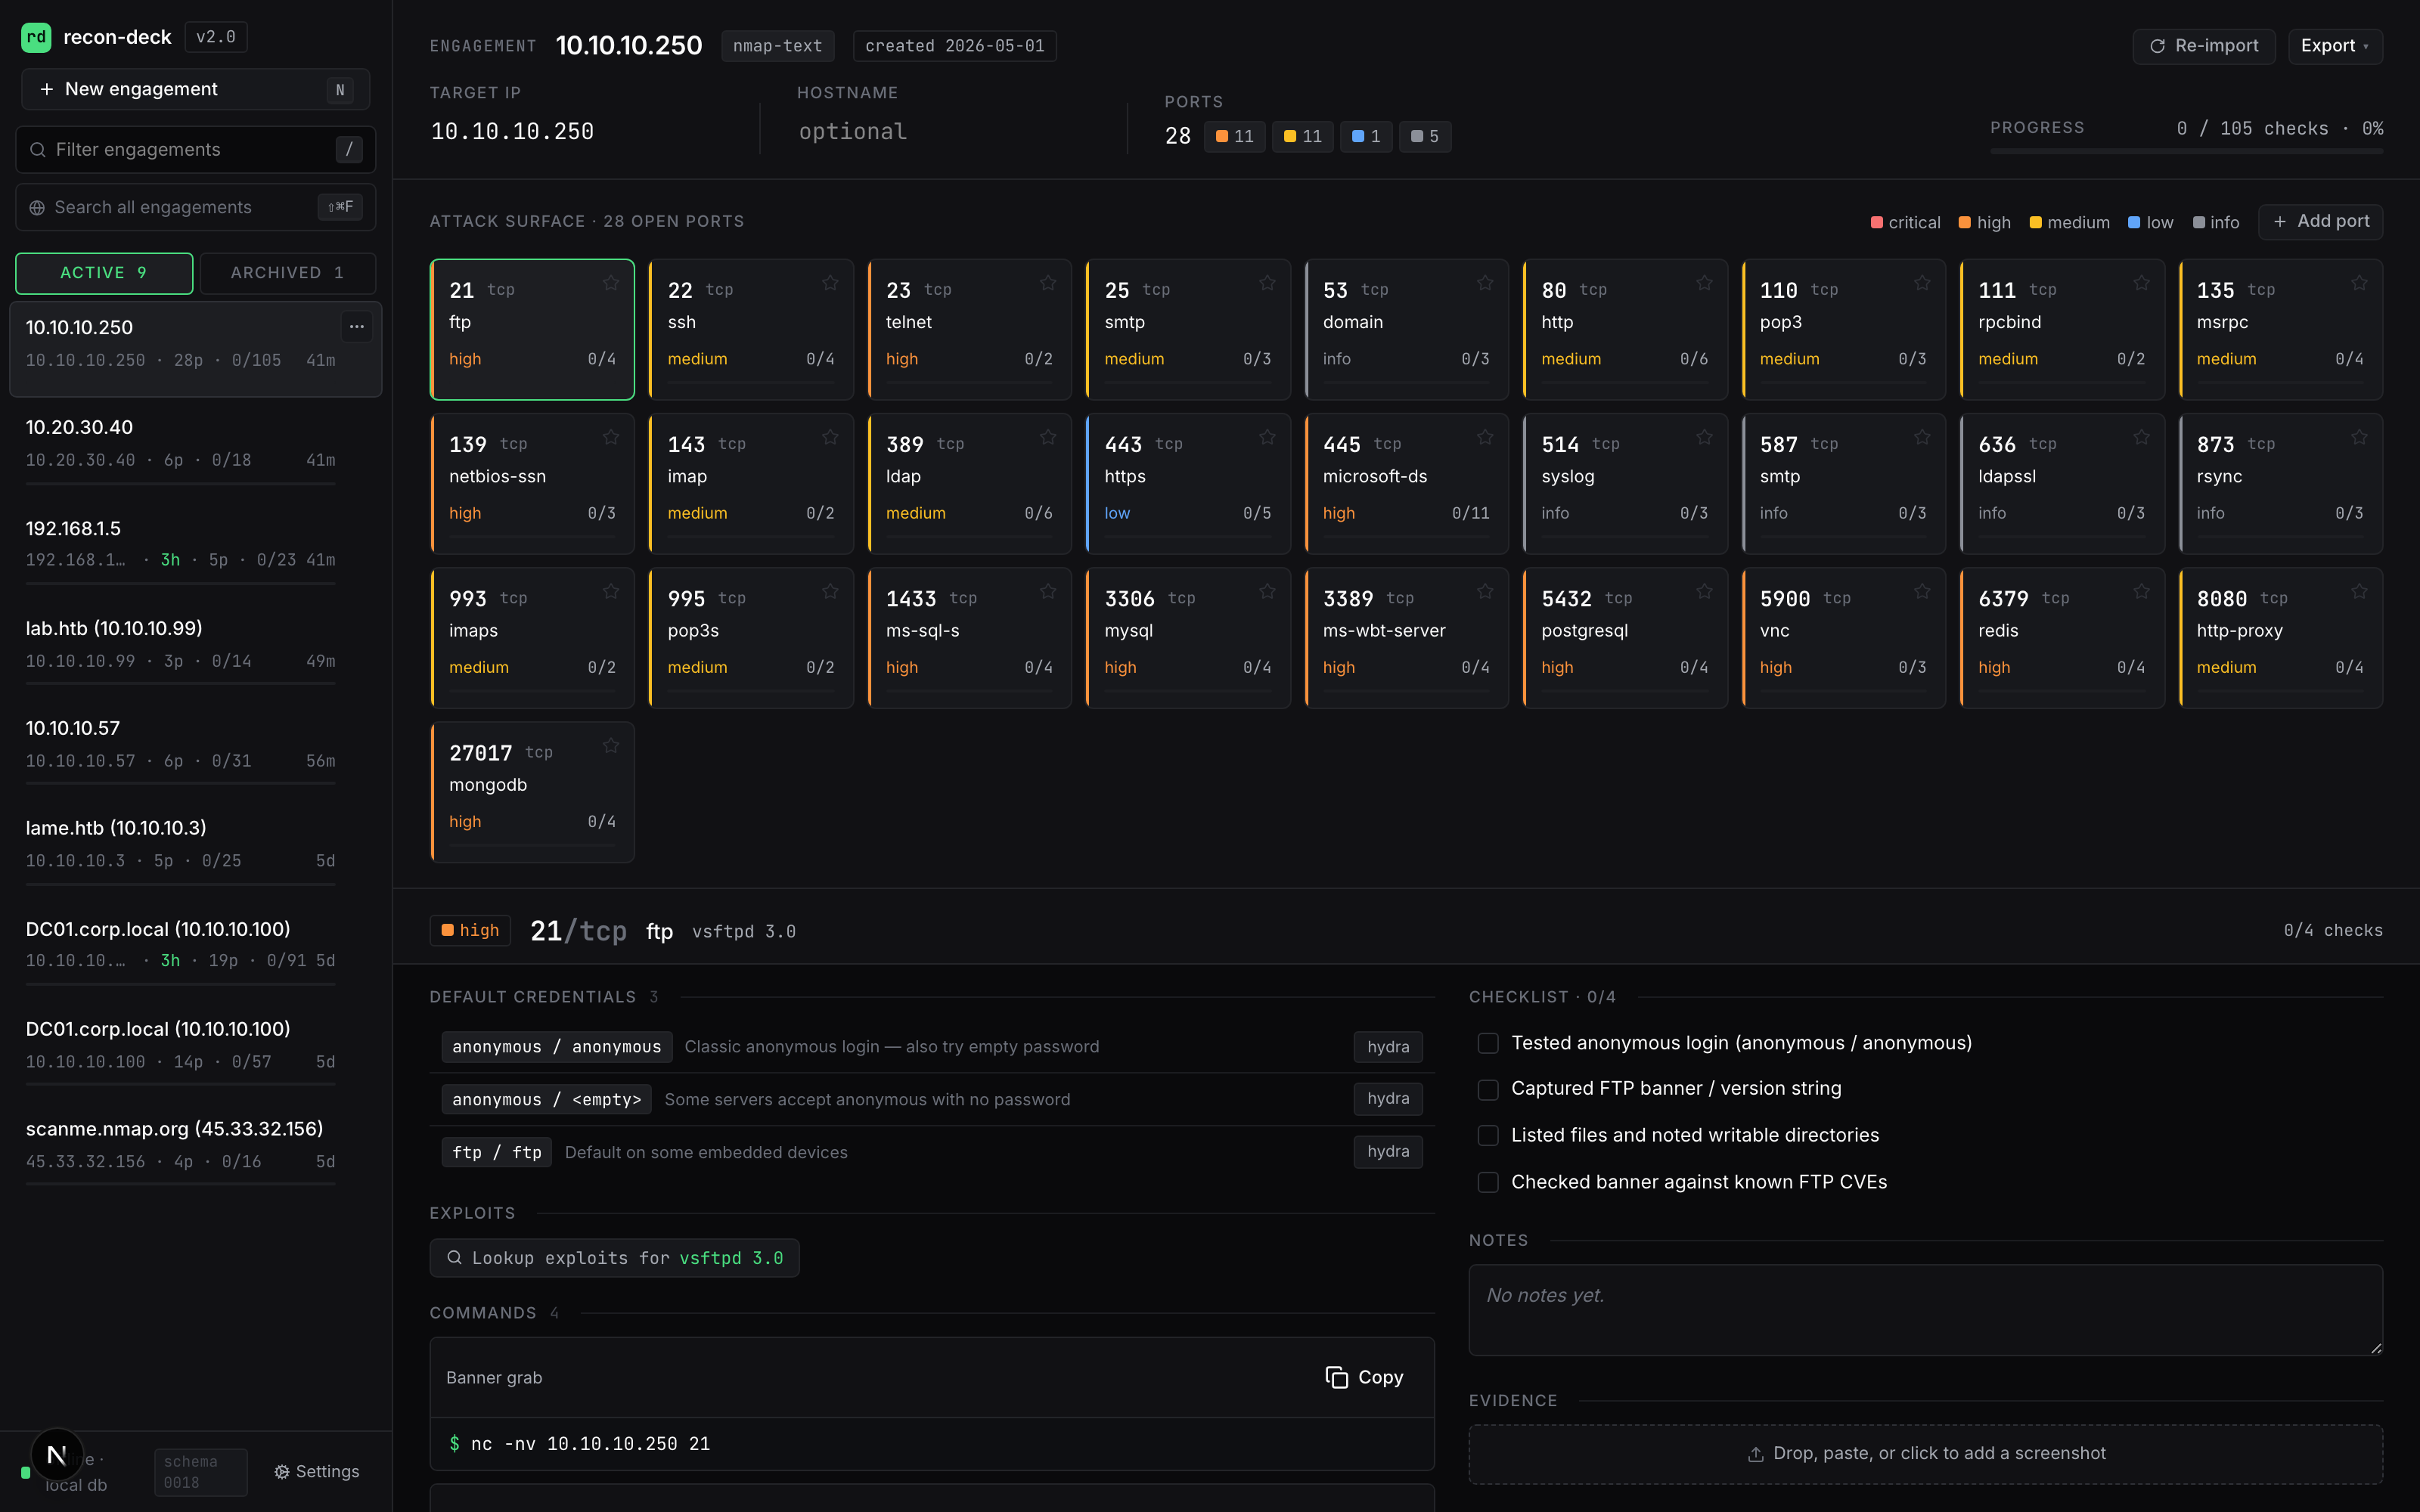Star the port 143 imap card
2420x1512 pixels.
point(829,438)
